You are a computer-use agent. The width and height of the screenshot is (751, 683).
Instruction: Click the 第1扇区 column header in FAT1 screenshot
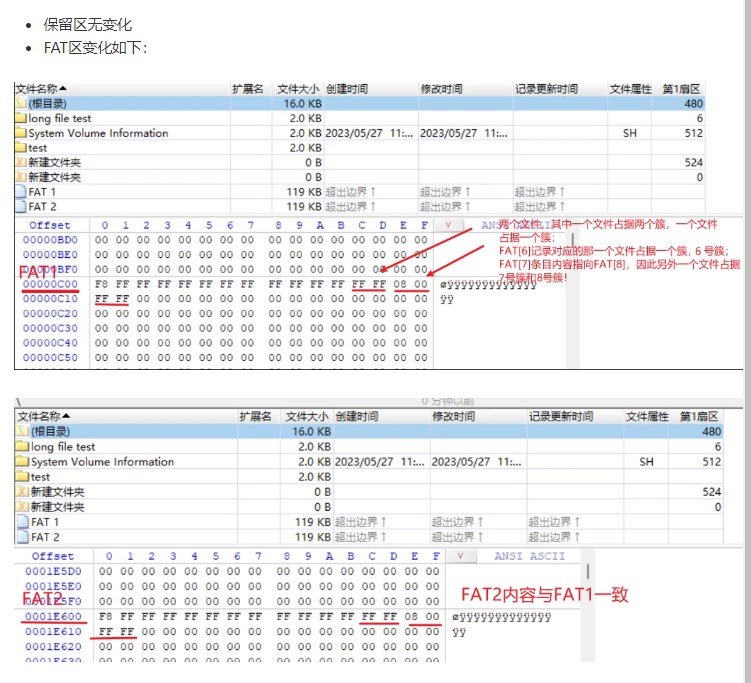point(681,89)
